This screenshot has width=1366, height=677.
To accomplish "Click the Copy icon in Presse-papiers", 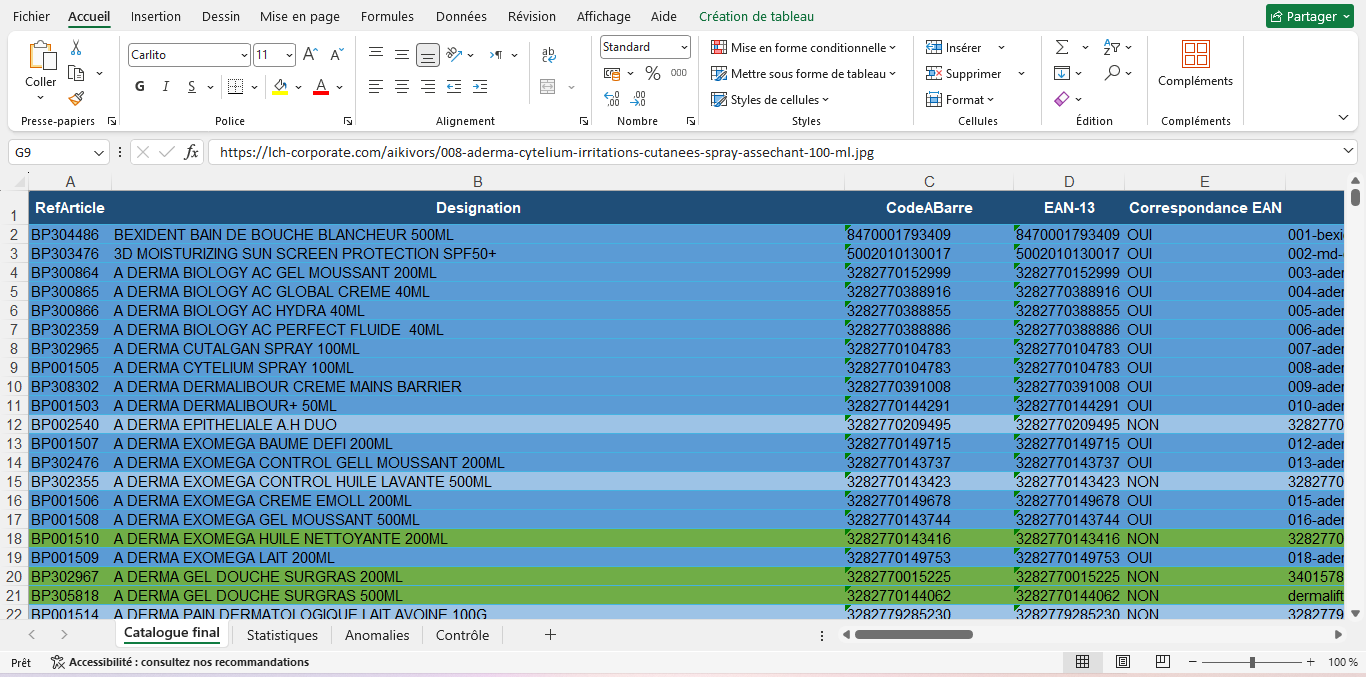I will 76,73.
